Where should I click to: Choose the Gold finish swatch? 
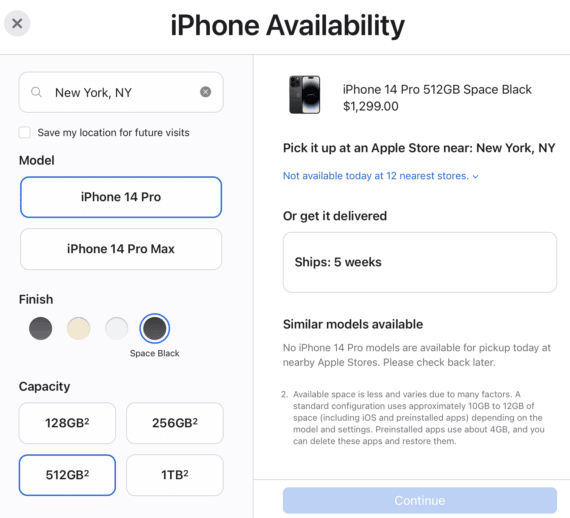point(79,328)
